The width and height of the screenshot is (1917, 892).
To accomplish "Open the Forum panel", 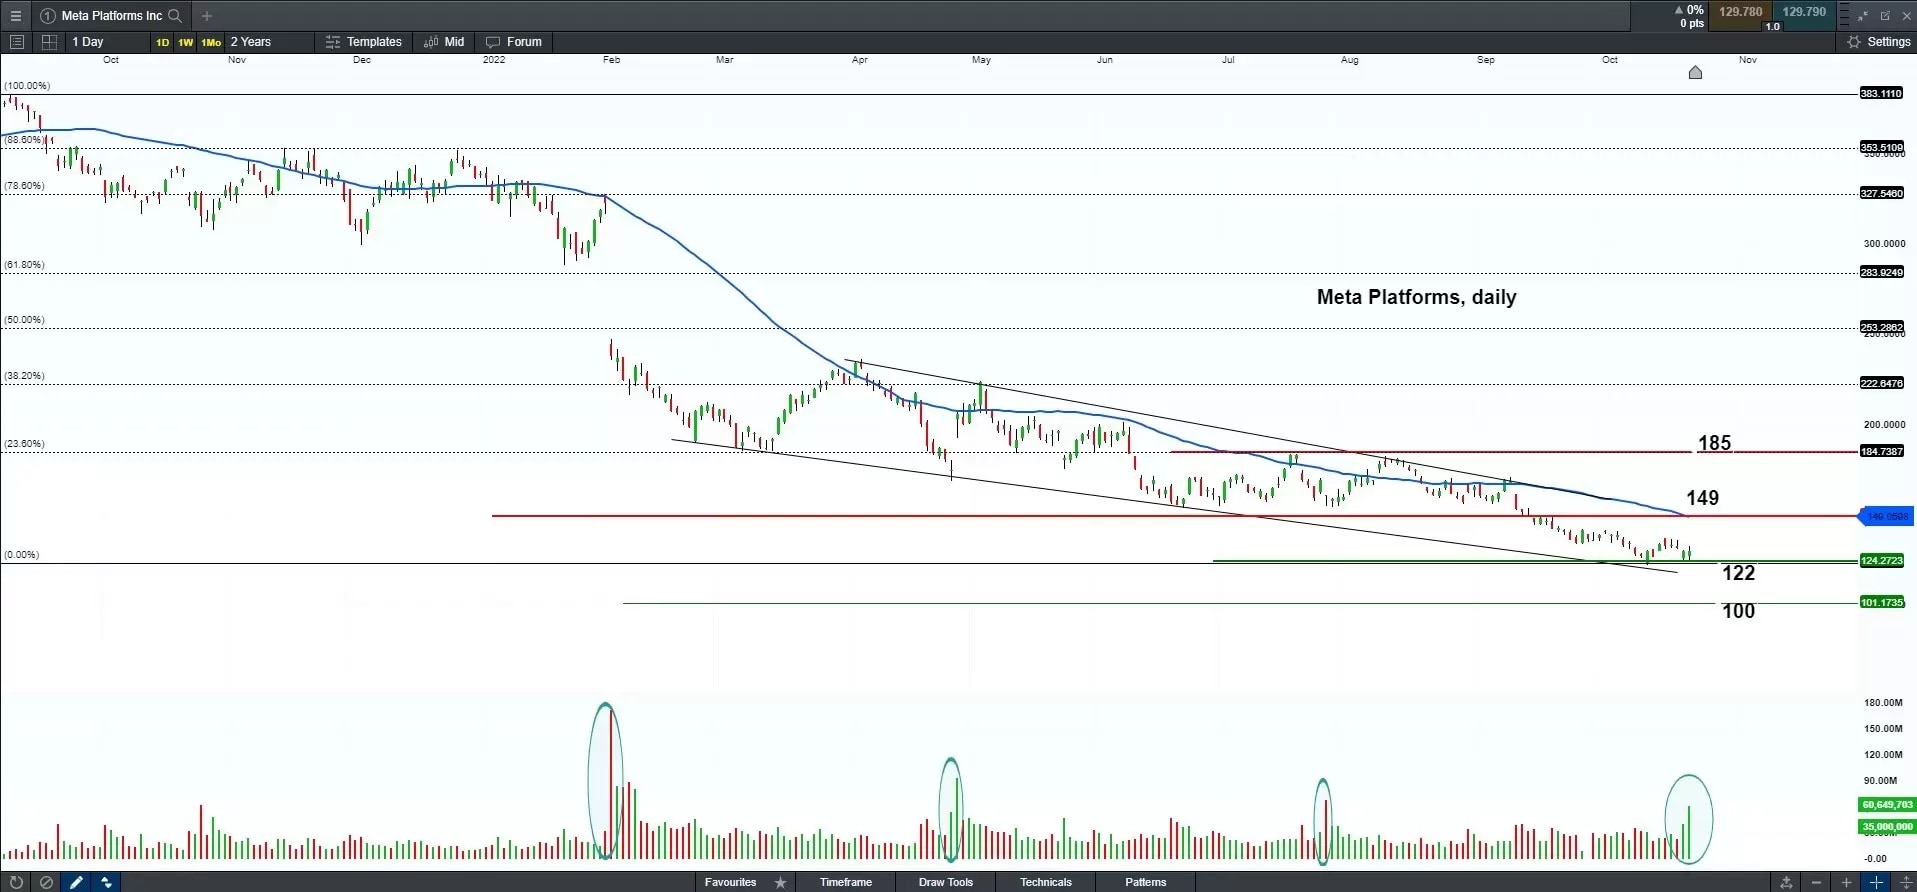I will (x=514, y=42).
